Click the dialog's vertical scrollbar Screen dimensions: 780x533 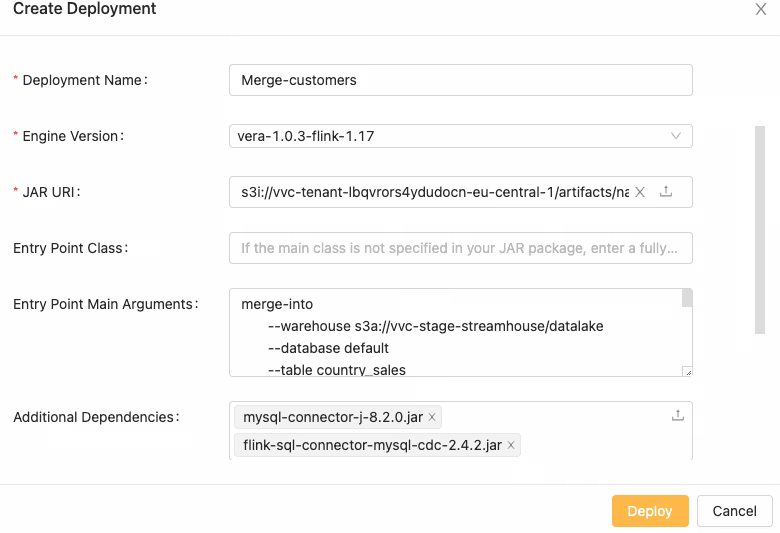tap(760, 230)
